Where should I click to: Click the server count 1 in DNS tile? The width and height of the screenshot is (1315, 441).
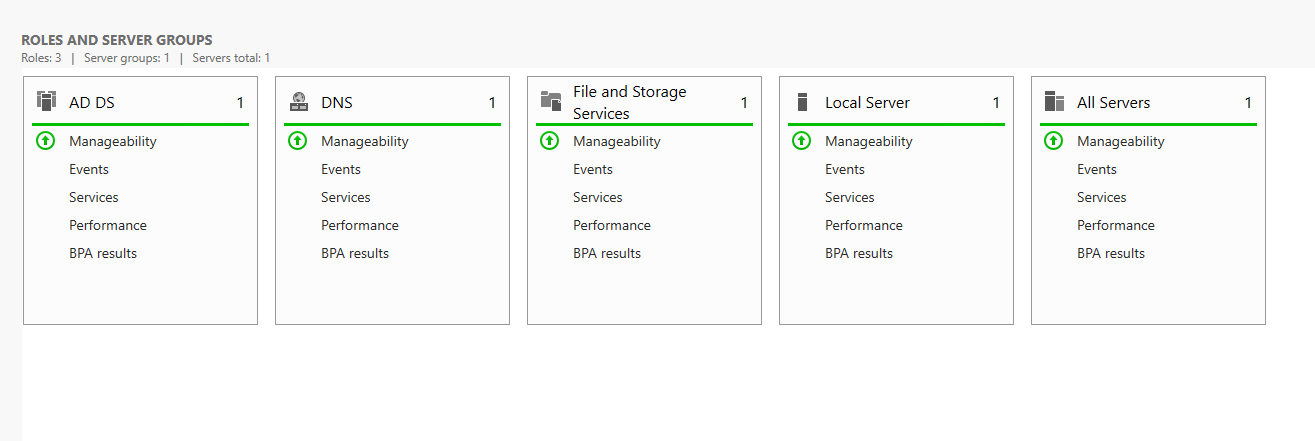pyautogui.click(x=492, y=102)
